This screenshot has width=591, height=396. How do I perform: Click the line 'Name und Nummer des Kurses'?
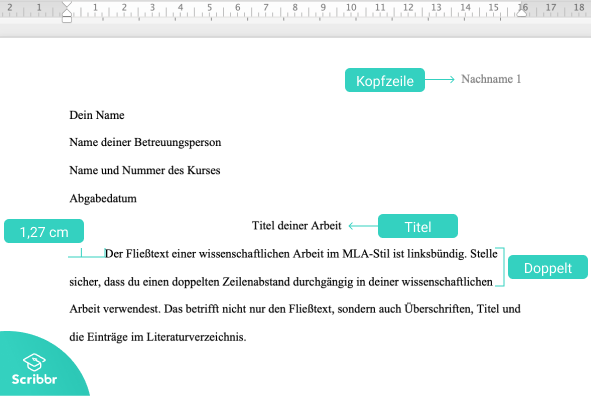(x=145, y=170)
